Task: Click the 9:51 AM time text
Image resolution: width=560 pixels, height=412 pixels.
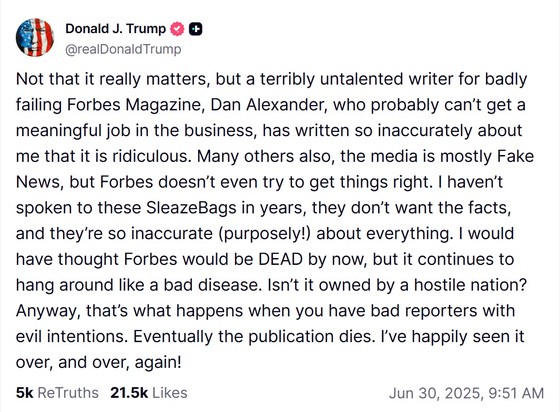Action: 516,393
